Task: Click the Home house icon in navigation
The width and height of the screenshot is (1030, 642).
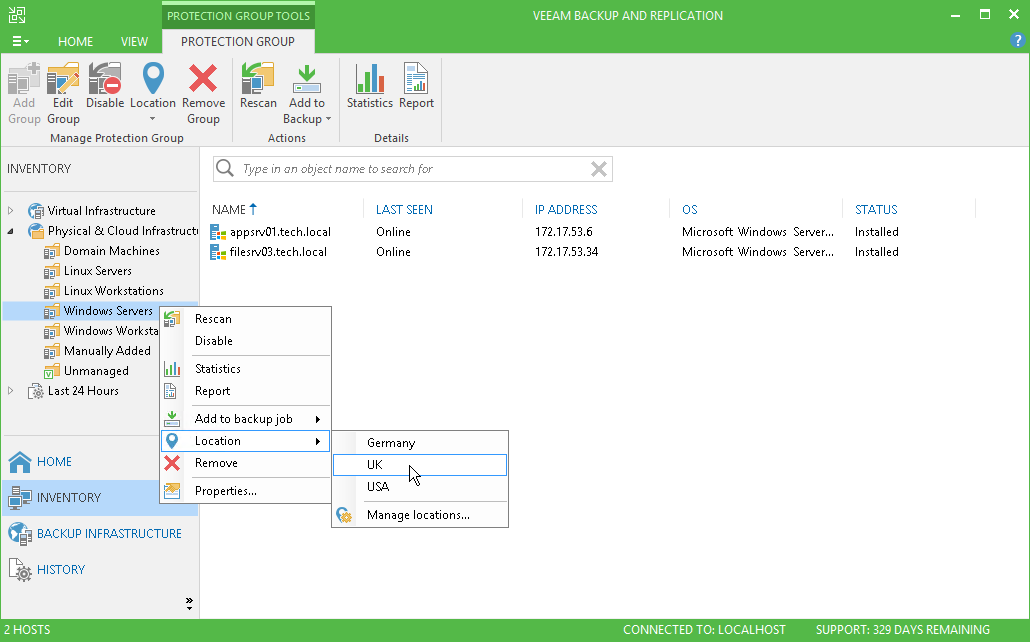Action: [20, 462]
